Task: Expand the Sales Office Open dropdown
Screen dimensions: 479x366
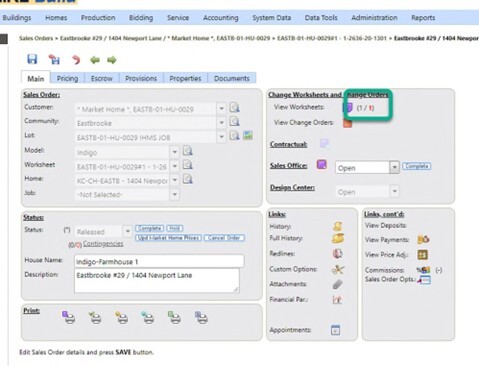Action: click(394, 167)
